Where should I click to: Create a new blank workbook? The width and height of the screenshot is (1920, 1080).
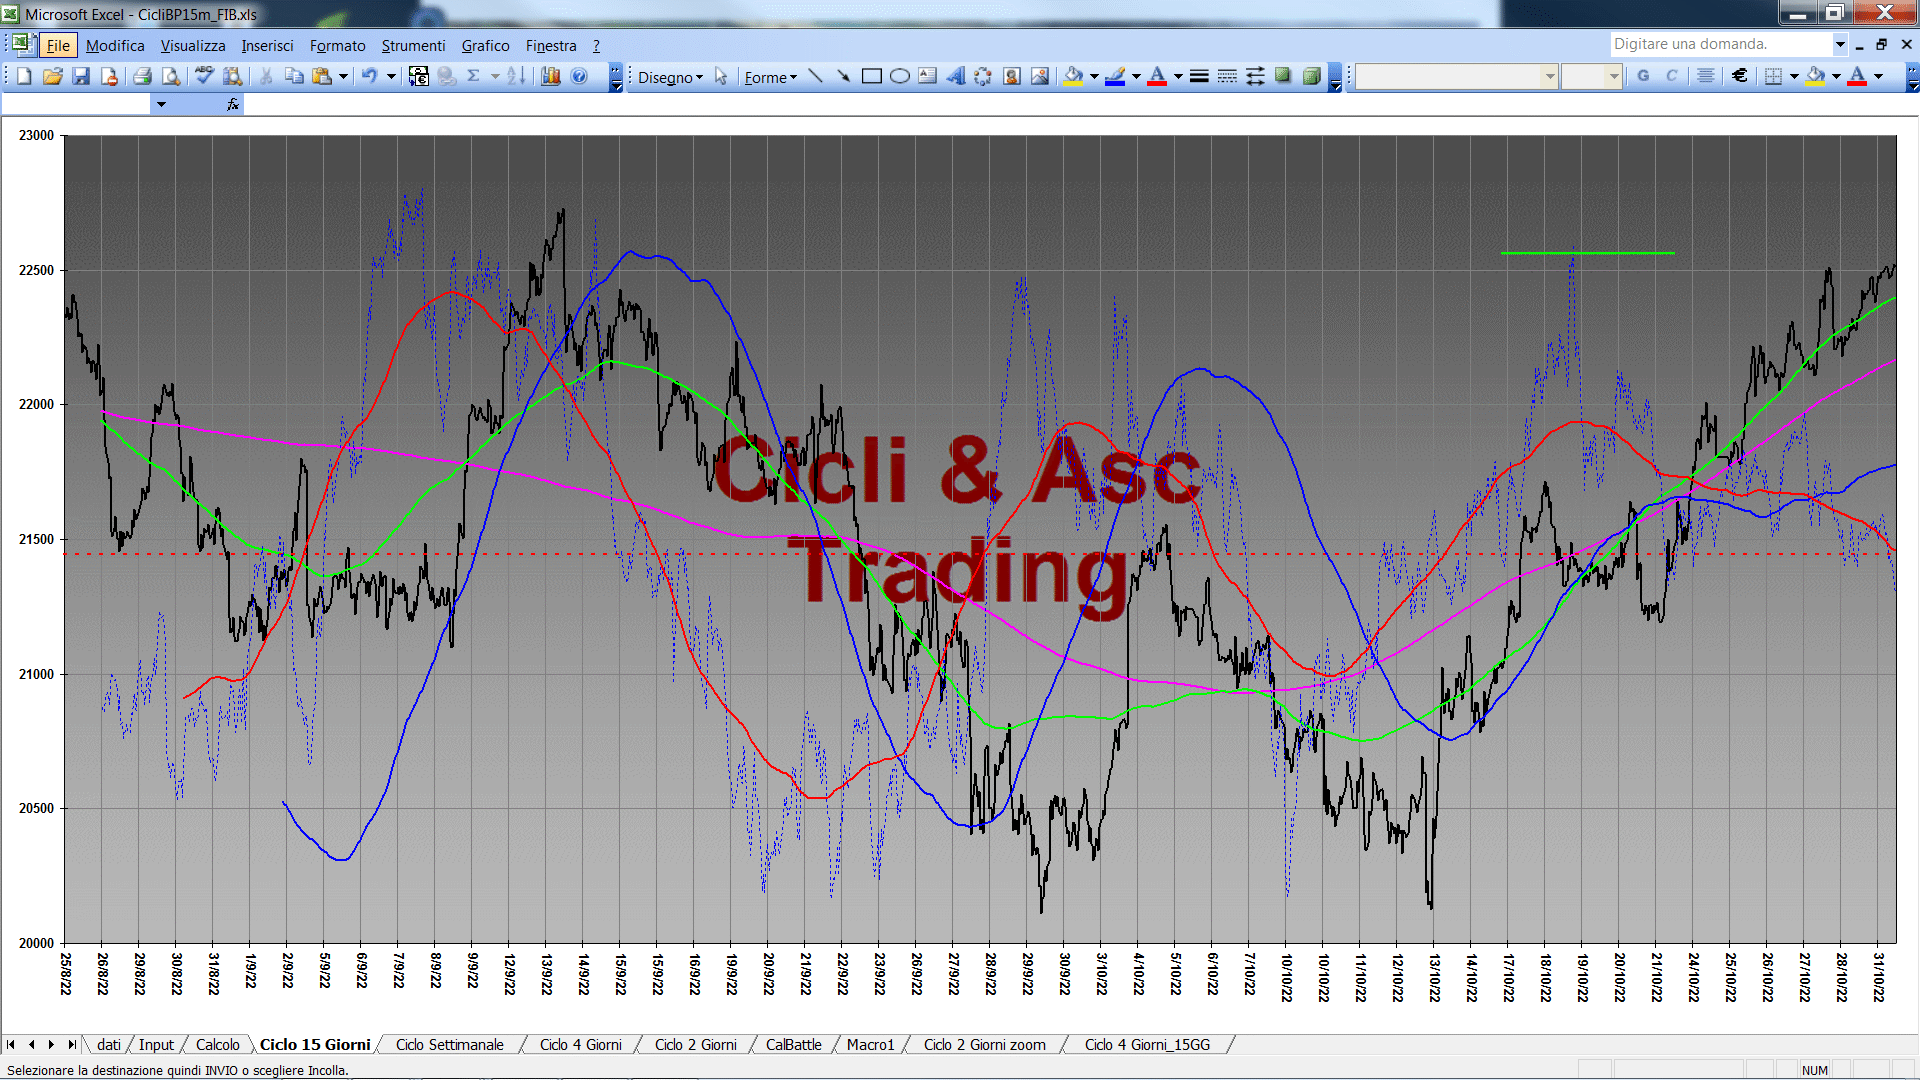click(24, 76)
